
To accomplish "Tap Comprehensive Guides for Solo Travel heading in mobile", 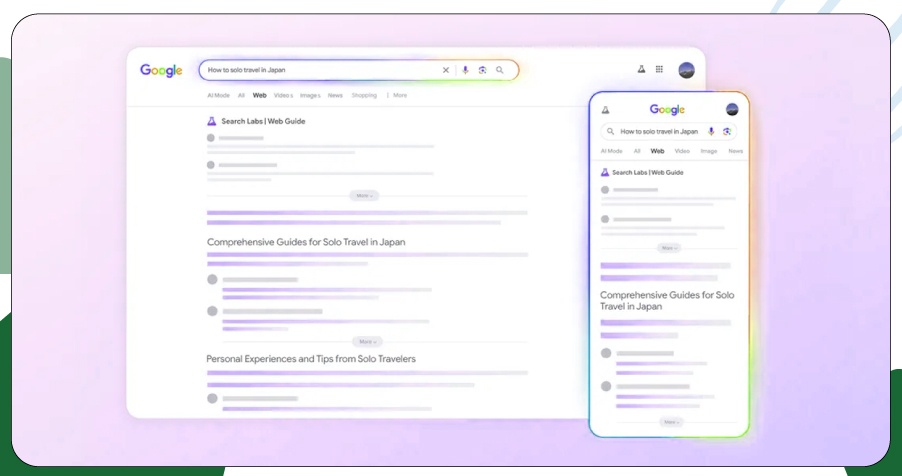I will (x=667, y=300).
